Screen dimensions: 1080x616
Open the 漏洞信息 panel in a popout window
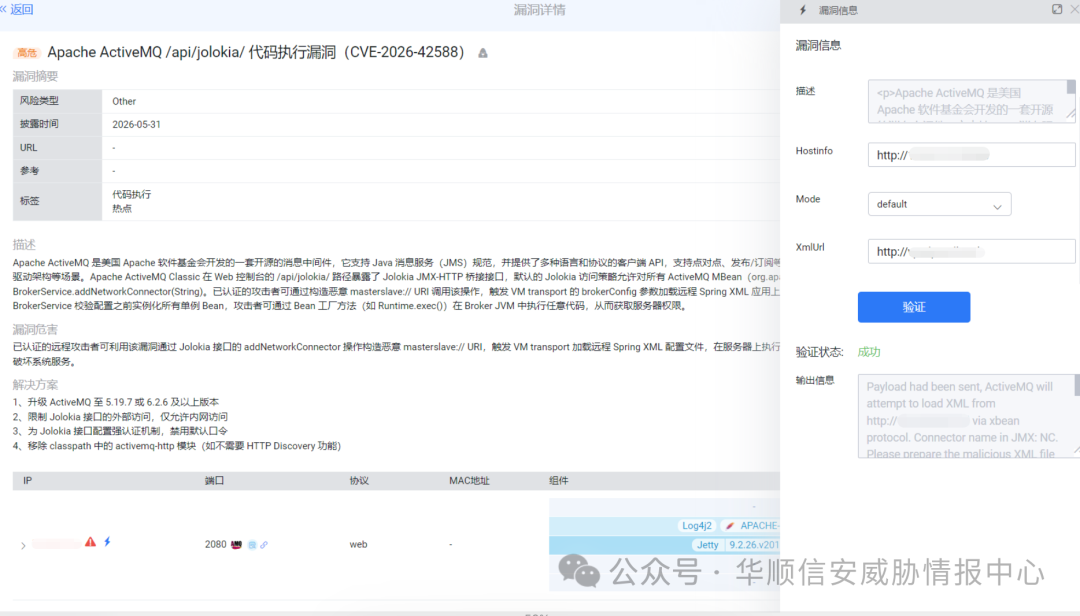click(x=1057, y=10)
